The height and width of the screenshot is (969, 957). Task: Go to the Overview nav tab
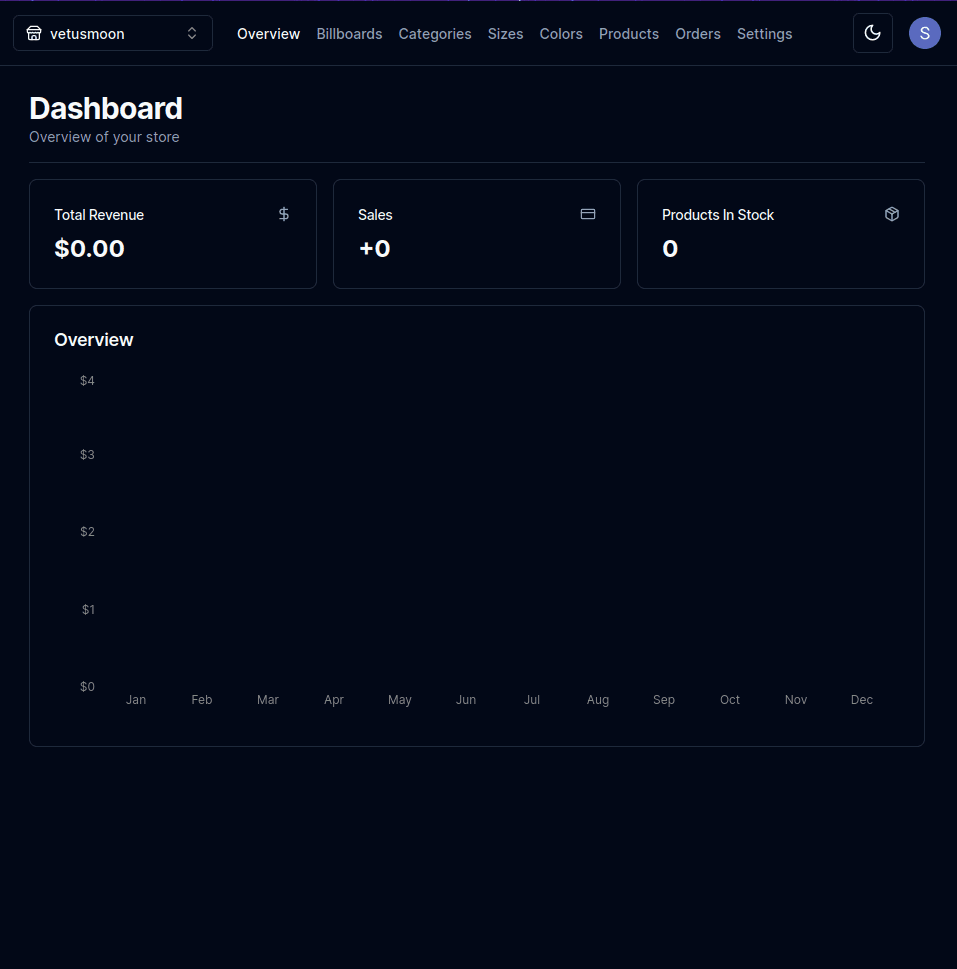[268, 34]
